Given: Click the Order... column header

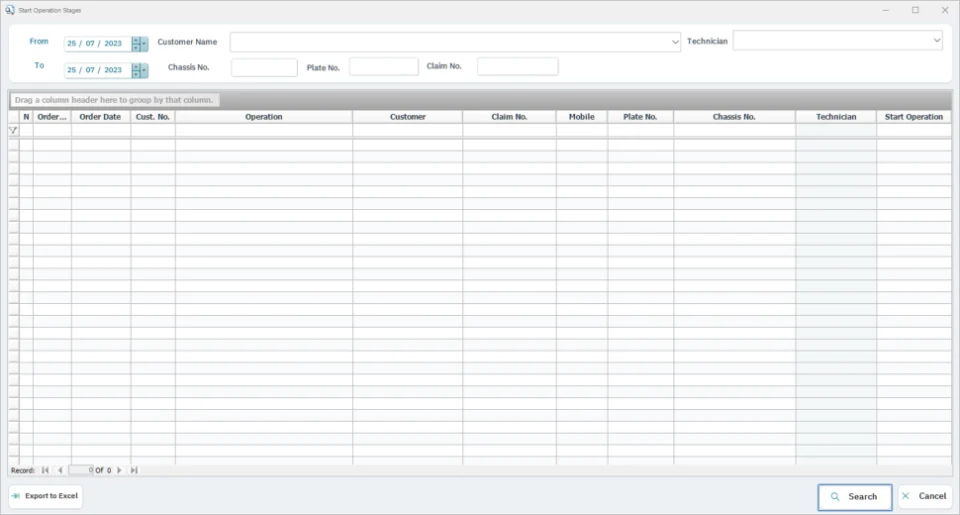Looking at the screenshot, I should click(52, 116).
